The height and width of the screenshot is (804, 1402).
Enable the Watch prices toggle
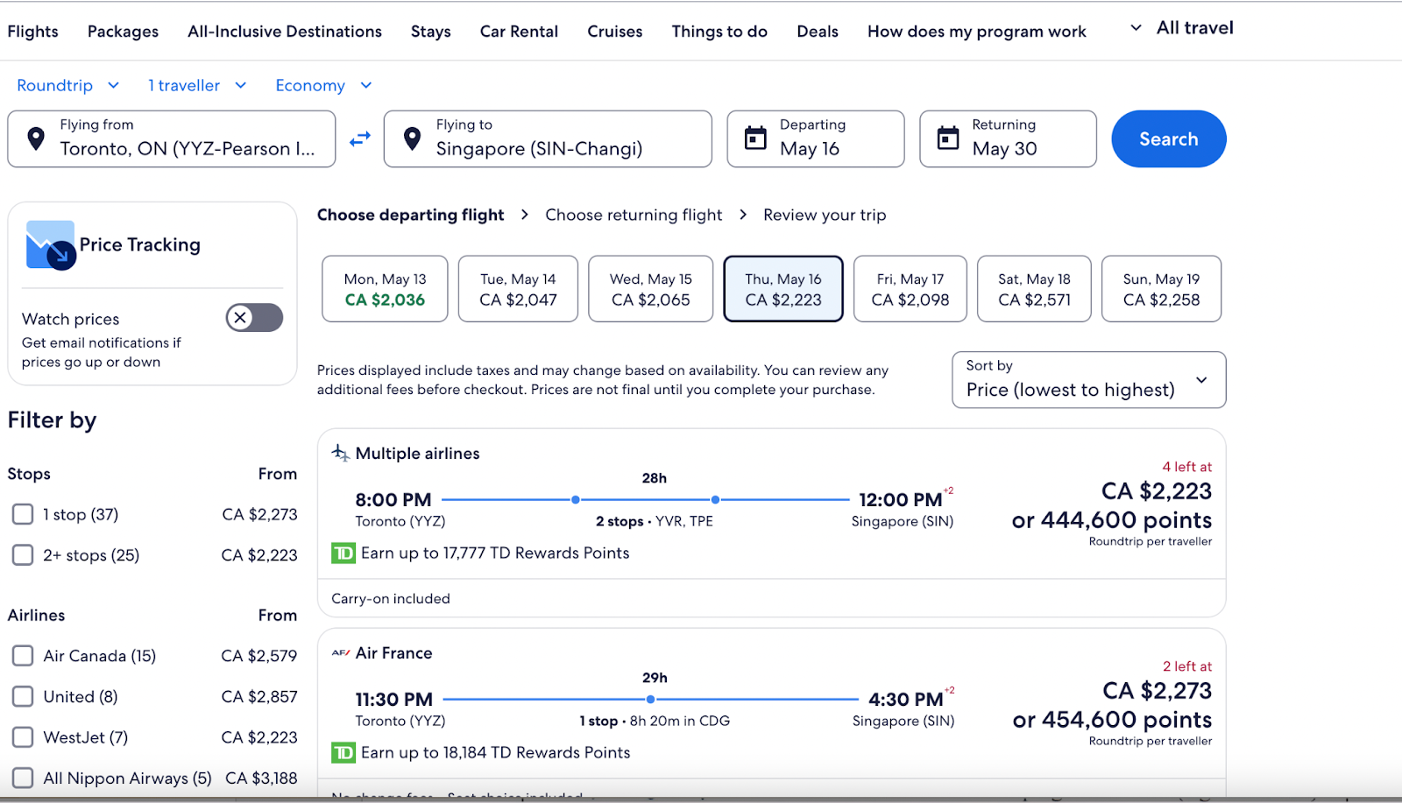pos(254,318)
